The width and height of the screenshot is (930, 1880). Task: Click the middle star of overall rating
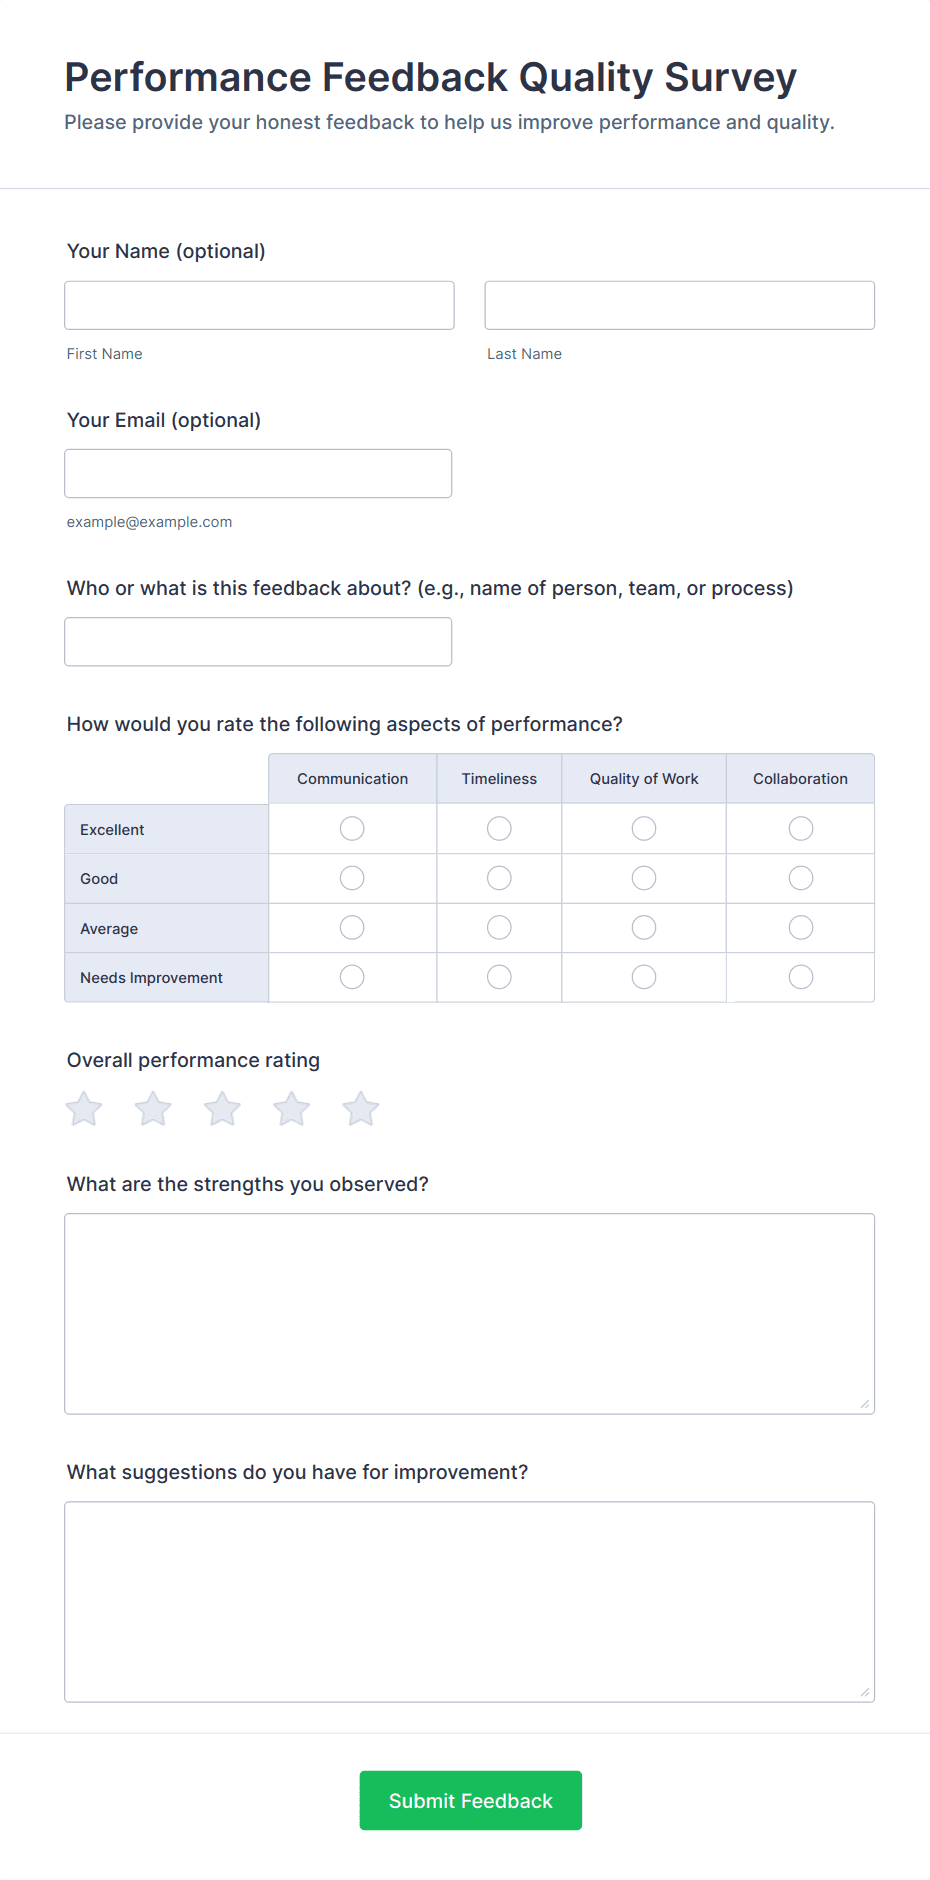(221, 1108)
